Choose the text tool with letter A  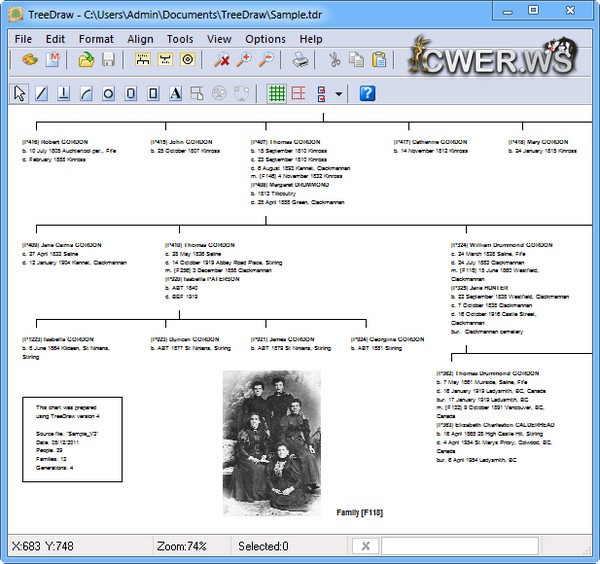click(174, 93)
